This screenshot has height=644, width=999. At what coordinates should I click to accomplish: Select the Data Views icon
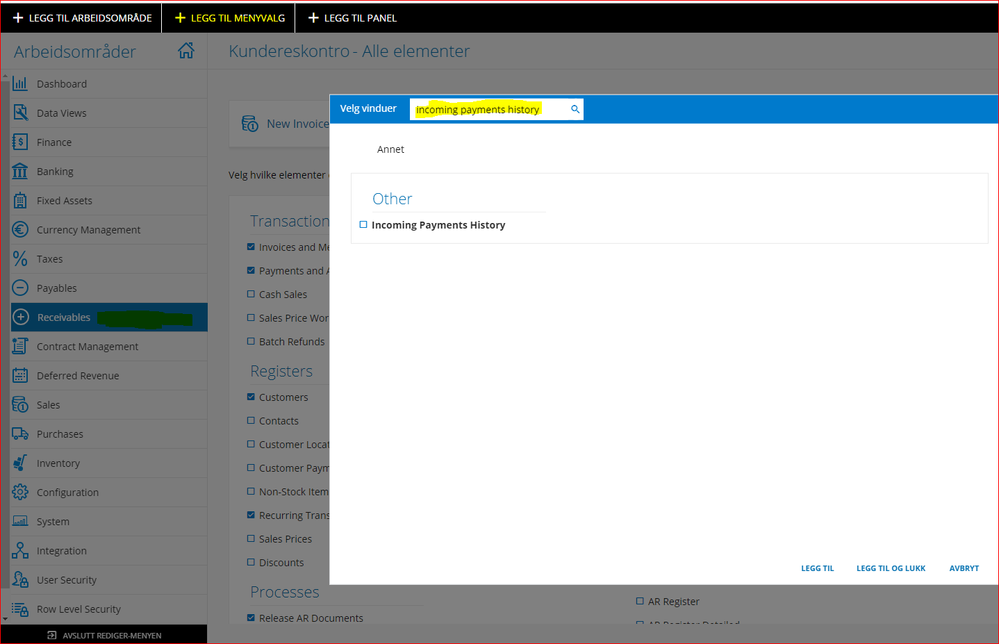[20, 113]
